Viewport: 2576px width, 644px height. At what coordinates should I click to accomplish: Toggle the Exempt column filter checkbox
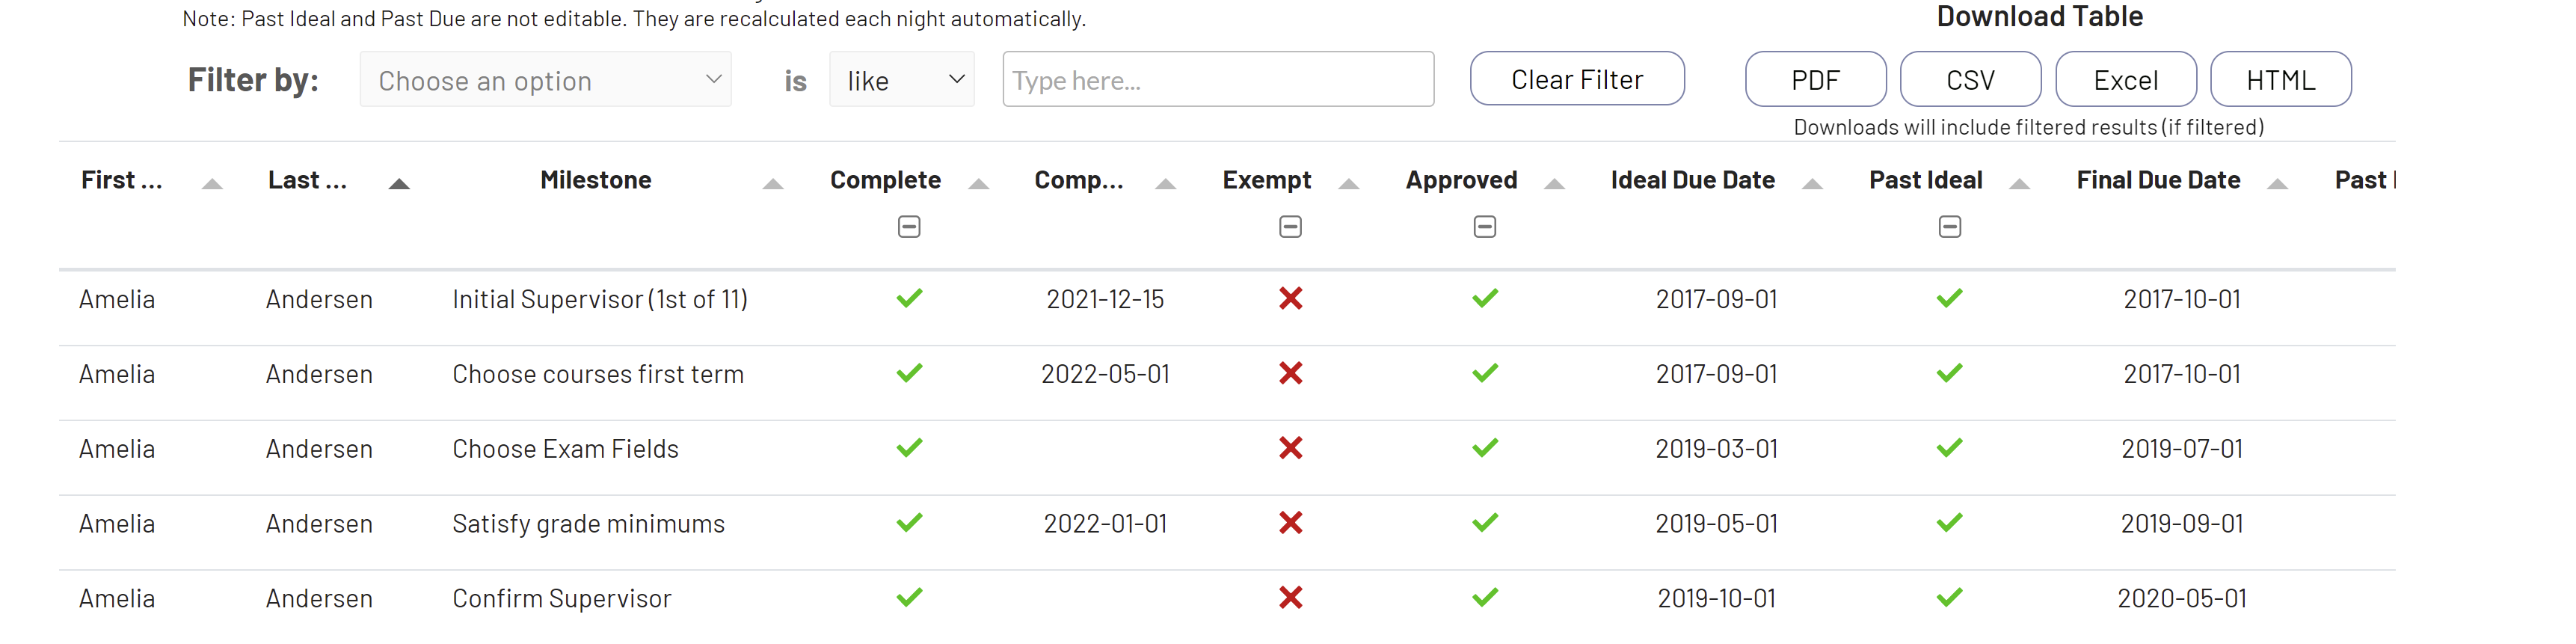[x=1290, y=227]
